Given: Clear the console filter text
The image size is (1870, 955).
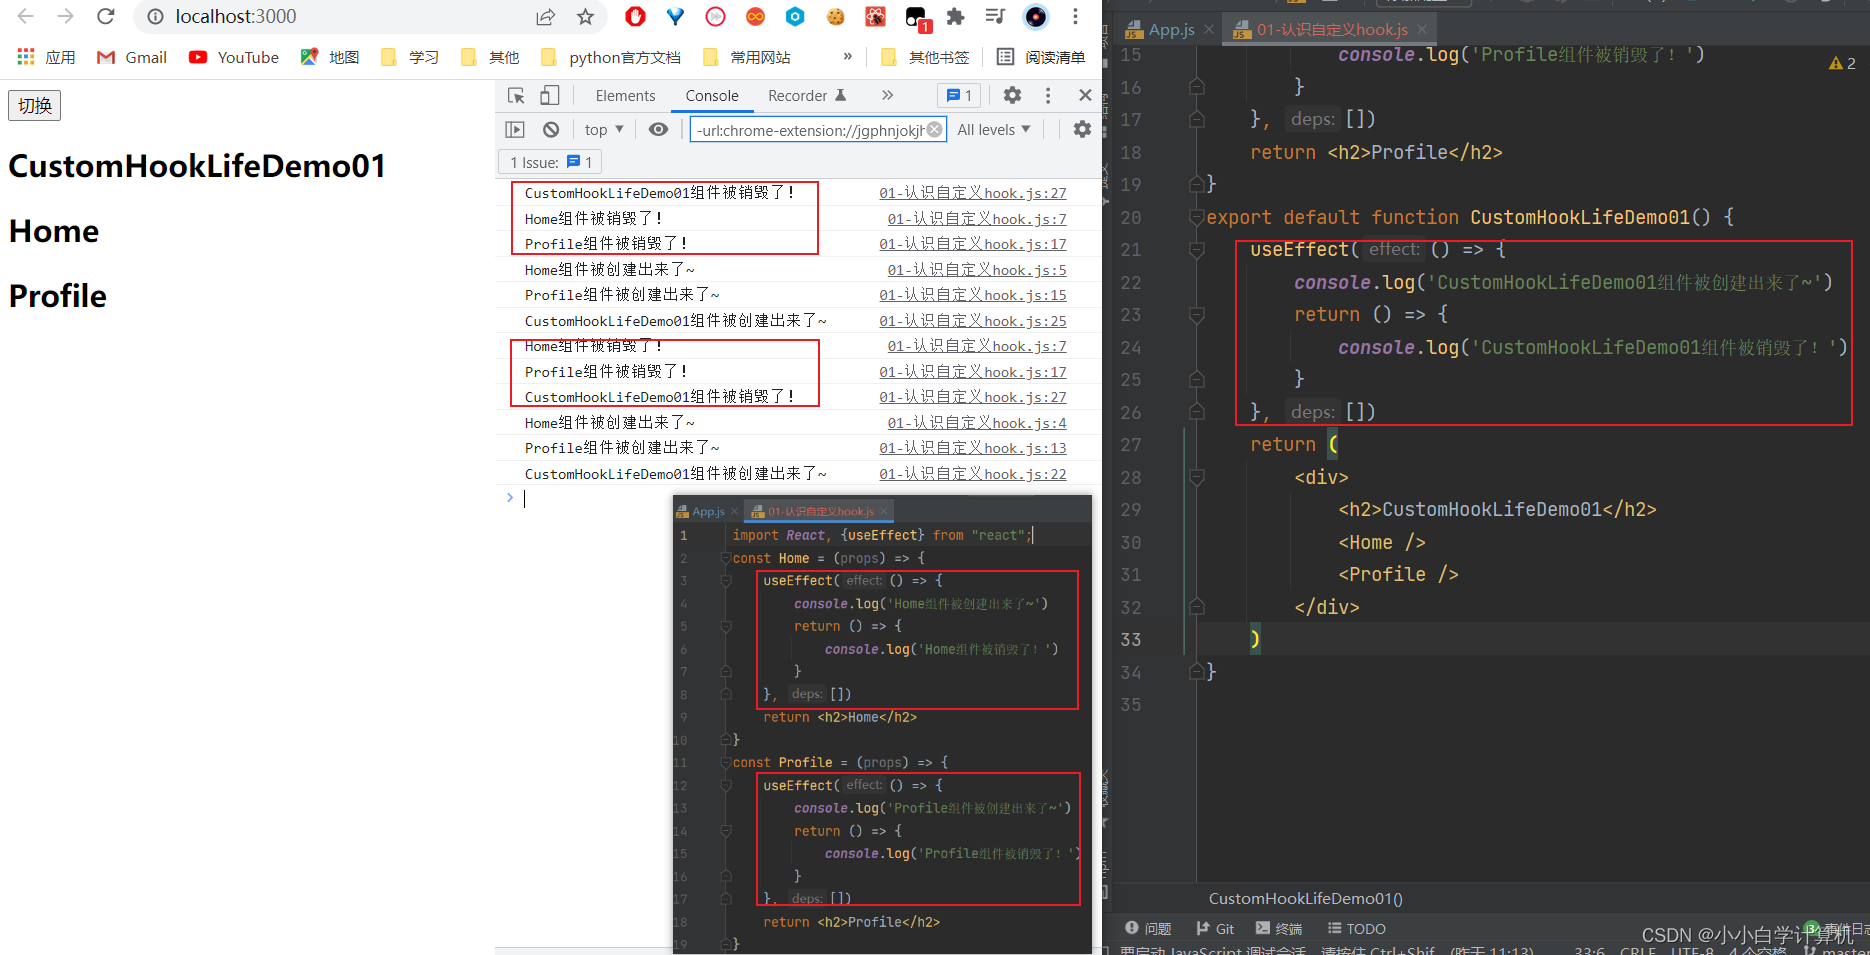Looking at the screenshot, I should pyautogui.click(x=934, y=129).
